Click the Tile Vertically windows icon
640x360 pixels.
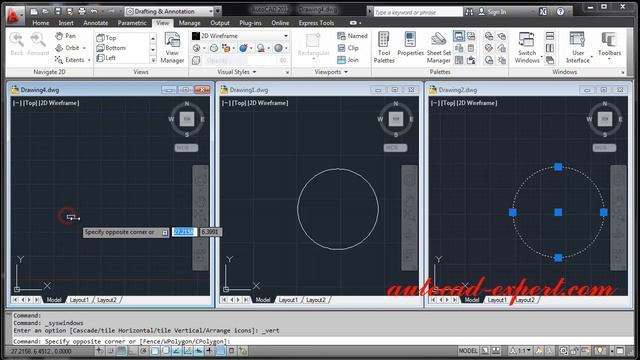tap(550, 48)
